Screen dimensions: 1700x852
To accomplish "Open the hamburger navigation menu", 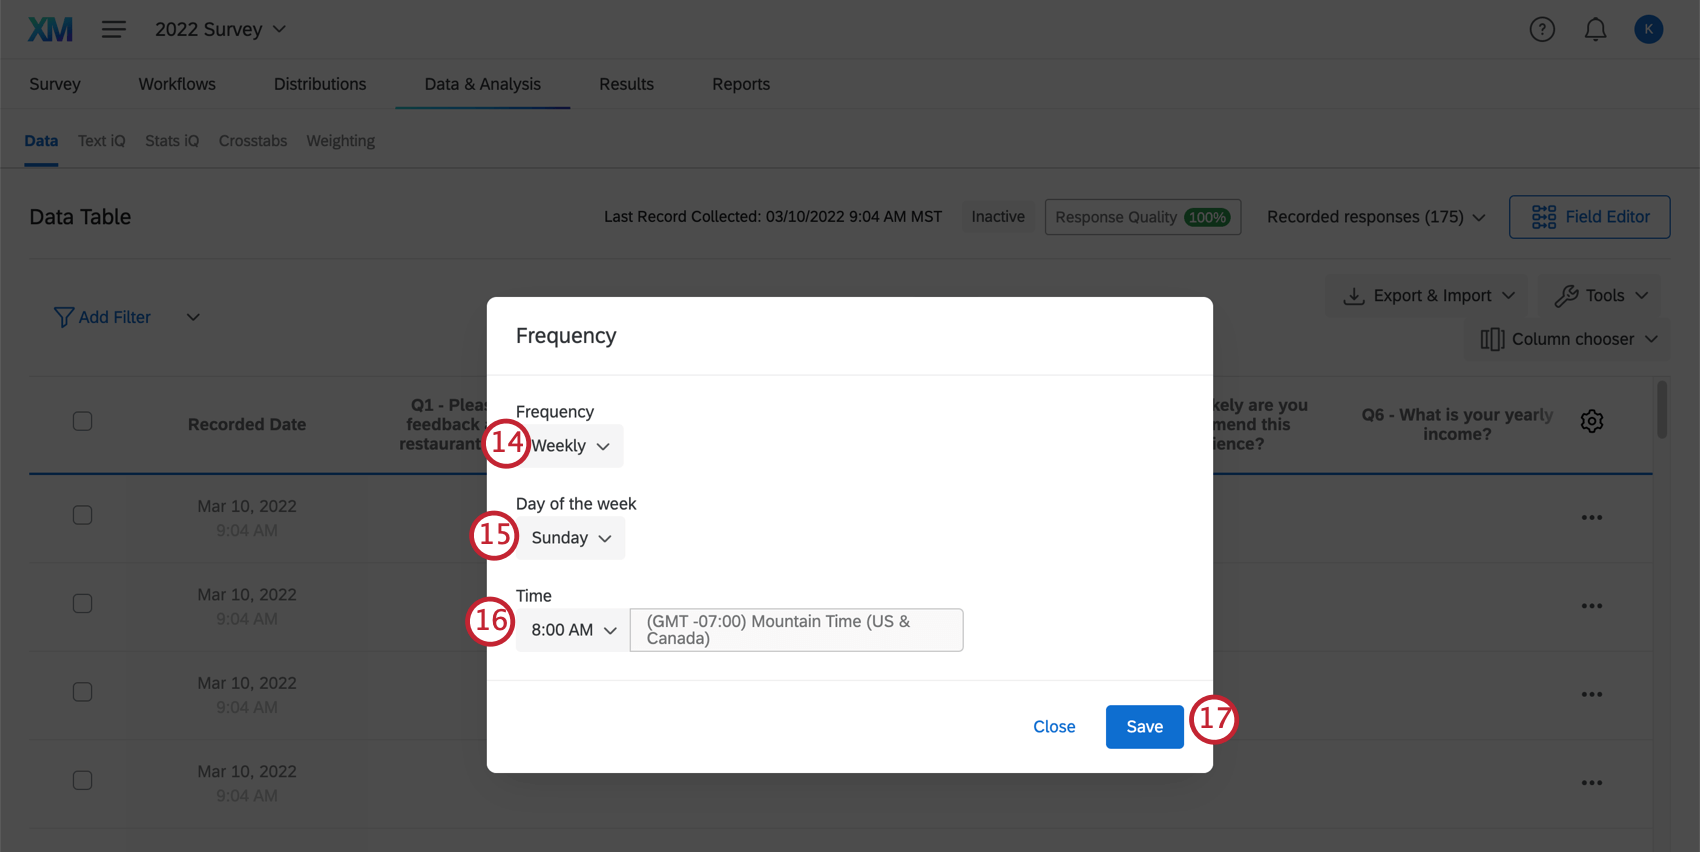I will tap(114, 30).
